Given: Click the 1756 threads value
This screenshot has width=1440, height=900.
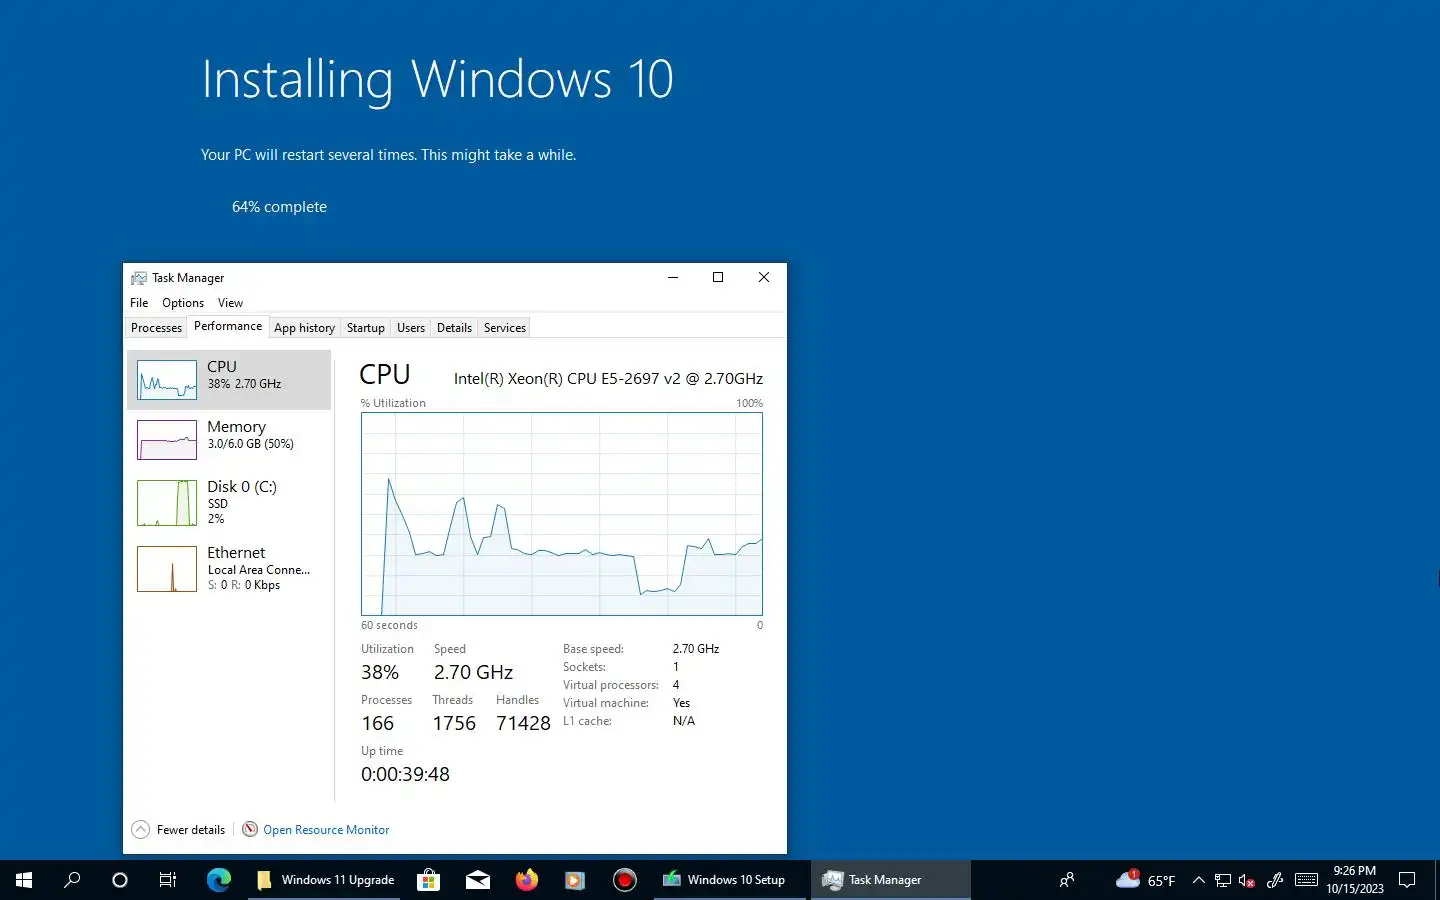Looking at the screenshot, I should [454, 723].
